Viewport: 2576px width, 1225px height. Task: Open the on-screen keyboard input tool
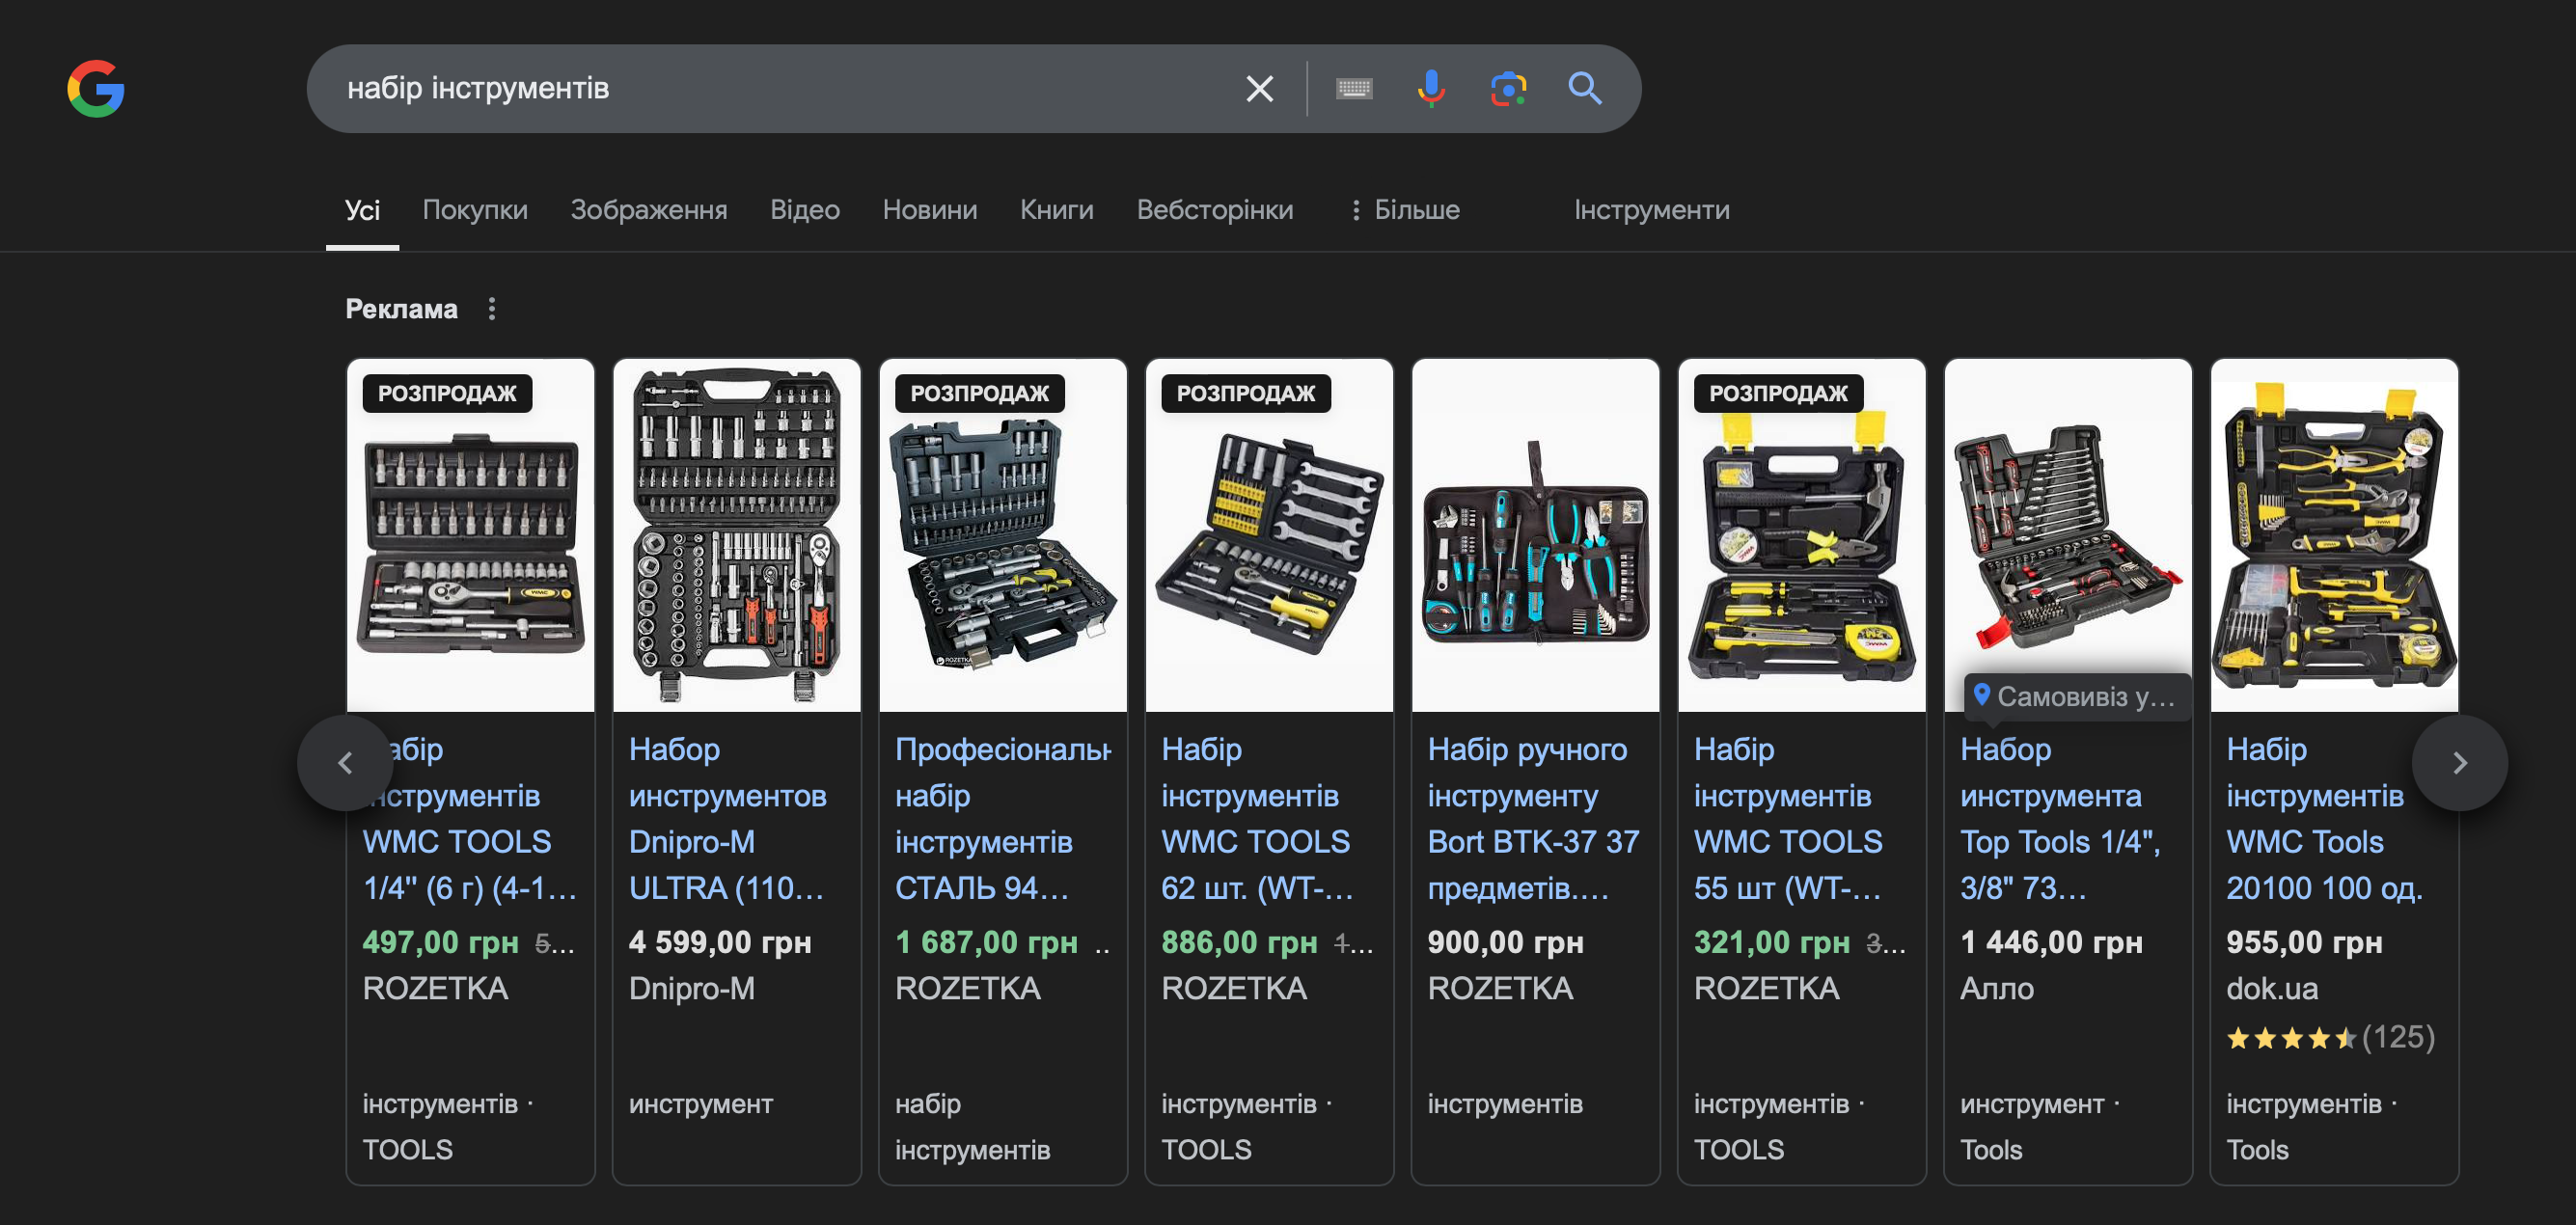[1354, 89]
